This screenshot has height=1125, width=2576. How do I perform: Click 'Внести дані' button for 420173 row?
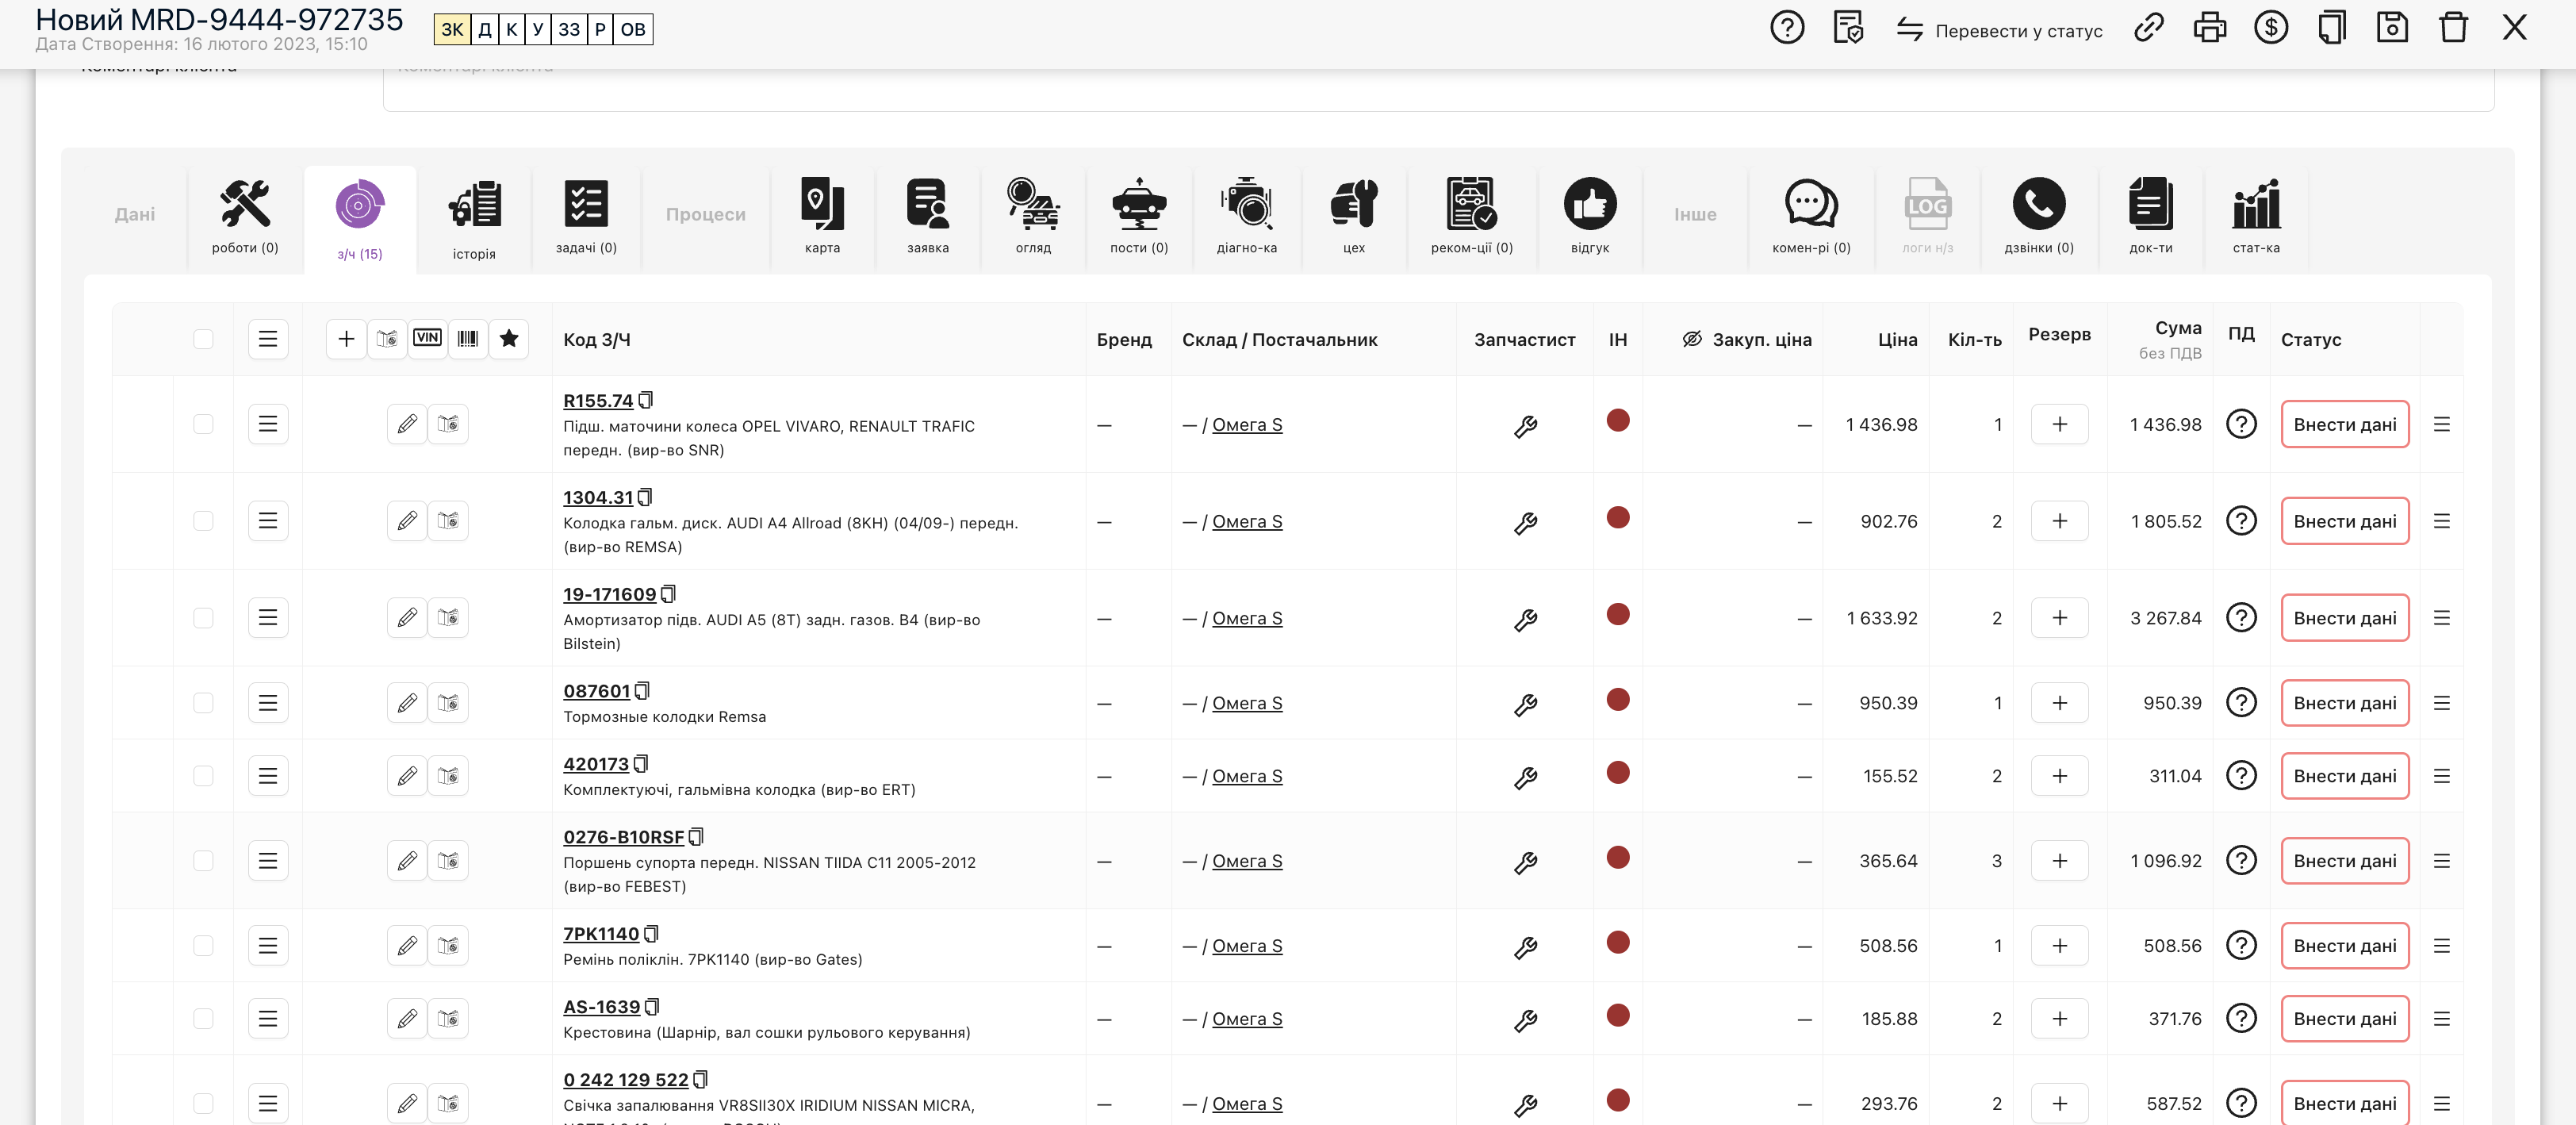pos(2344,776)
